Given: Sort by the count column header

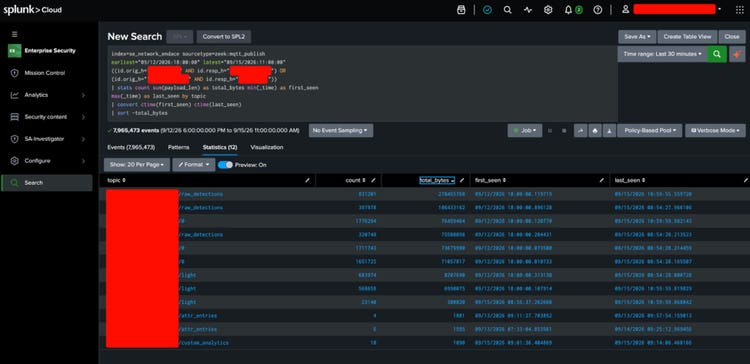Looking at the screenshot, I should click(355, 180).
